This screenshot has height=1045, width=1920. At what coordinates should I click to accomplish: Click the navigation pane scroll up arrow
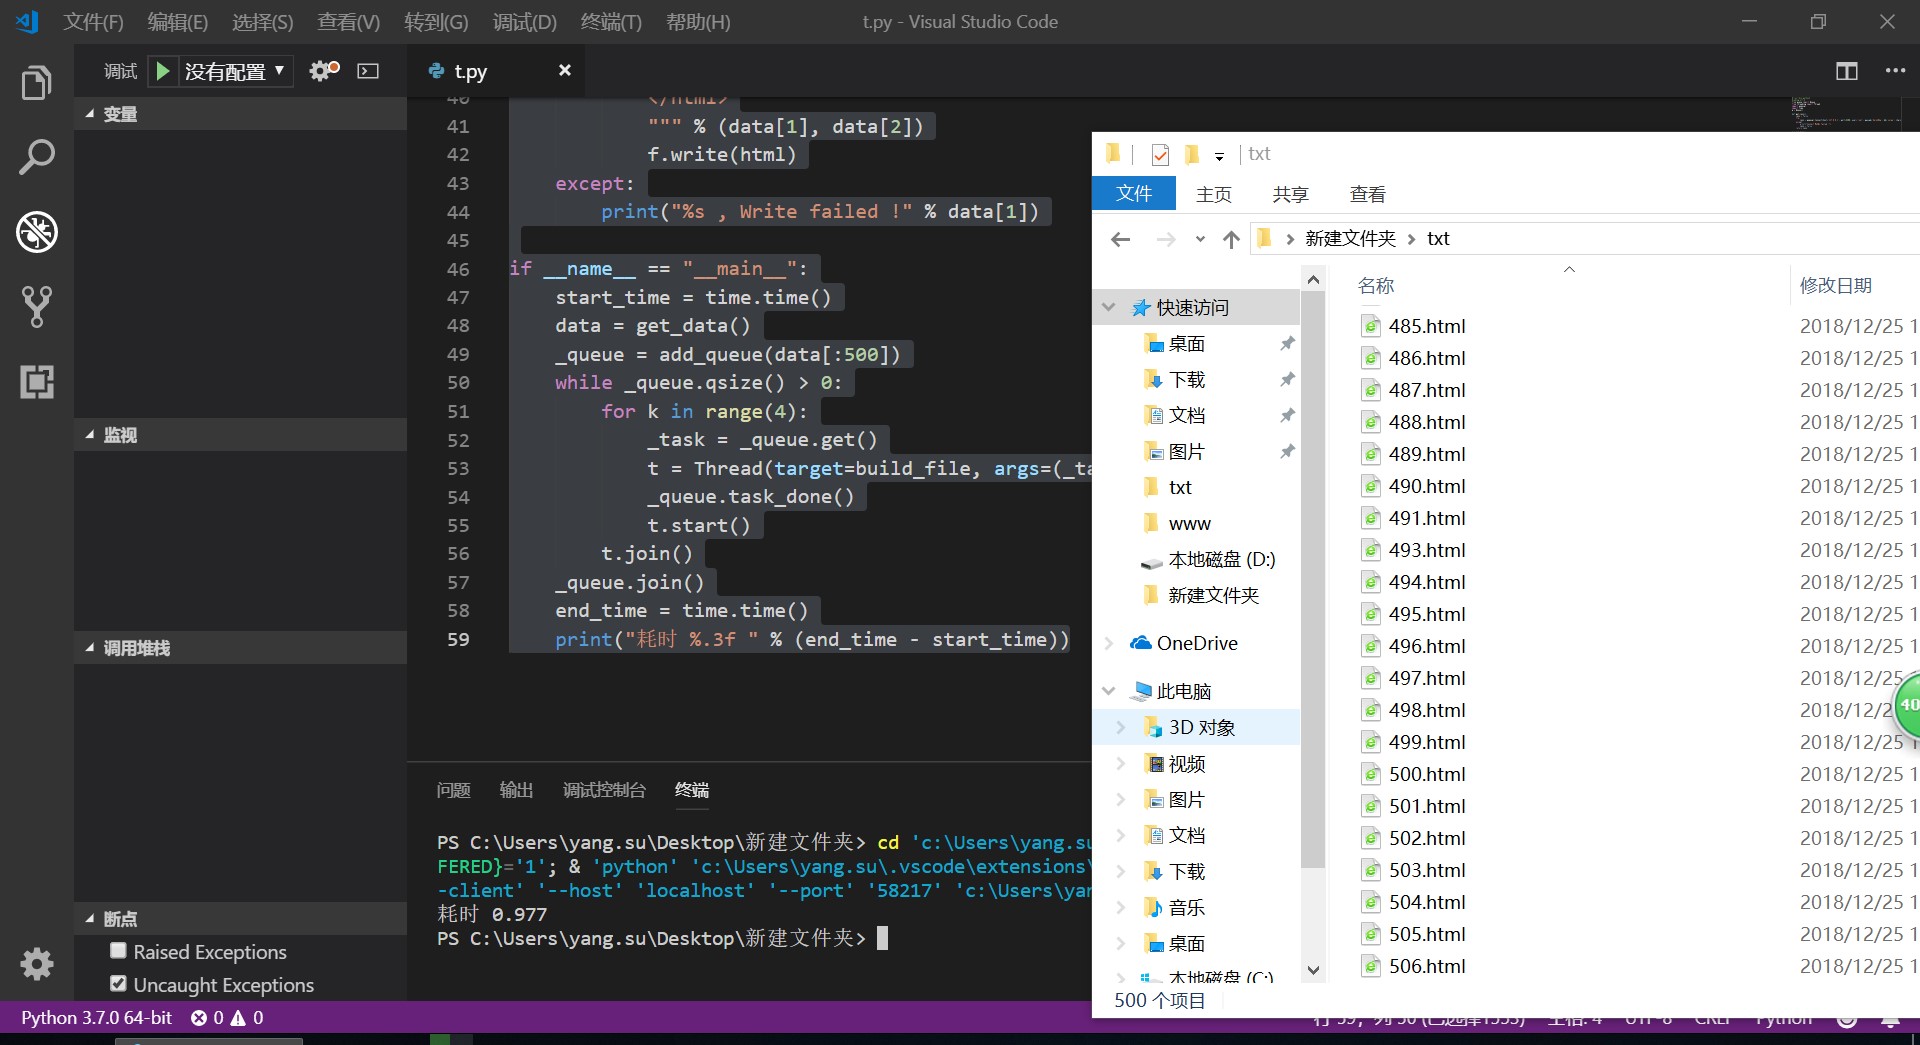click(x=1313, y=280)
